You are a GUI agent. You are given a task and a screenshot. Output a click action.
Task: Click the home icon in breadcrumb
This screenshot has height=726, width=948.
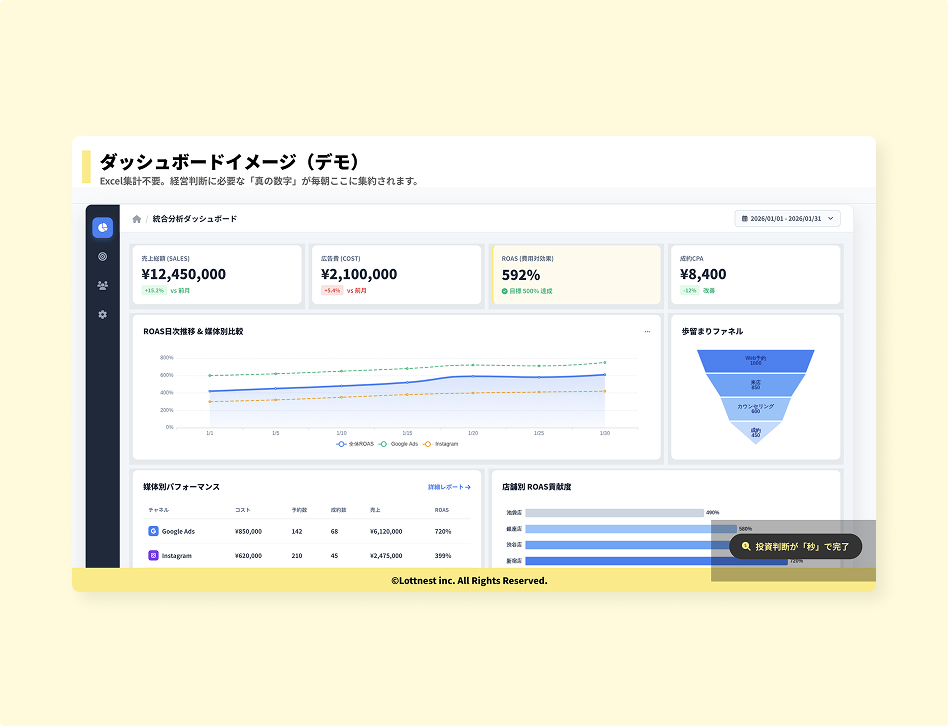coord(137,219)
